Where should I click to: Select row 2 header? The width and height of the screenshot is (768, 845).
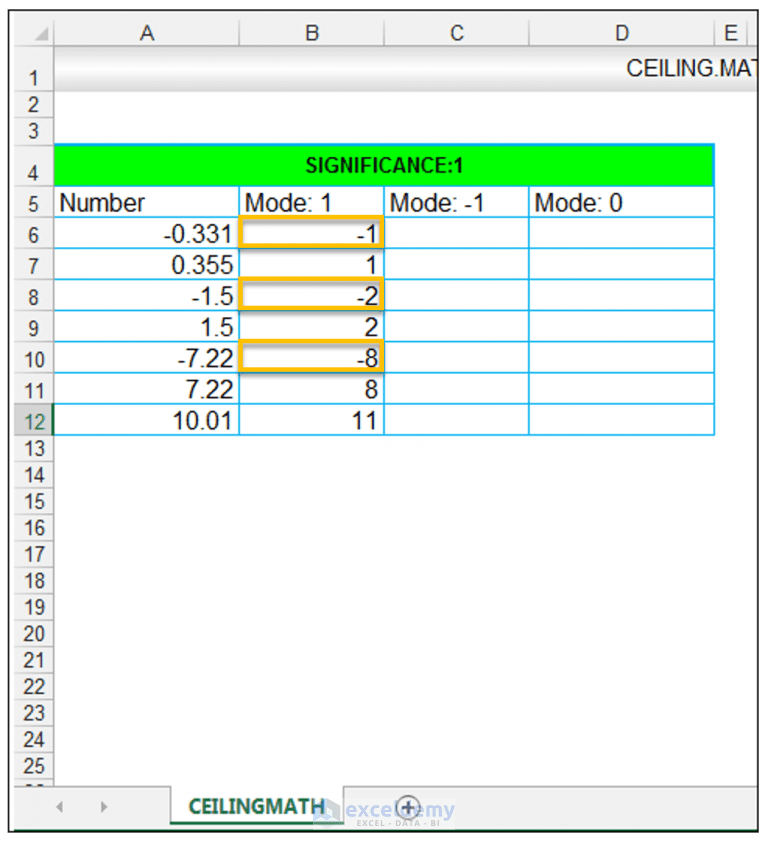[x=33, y=105]
